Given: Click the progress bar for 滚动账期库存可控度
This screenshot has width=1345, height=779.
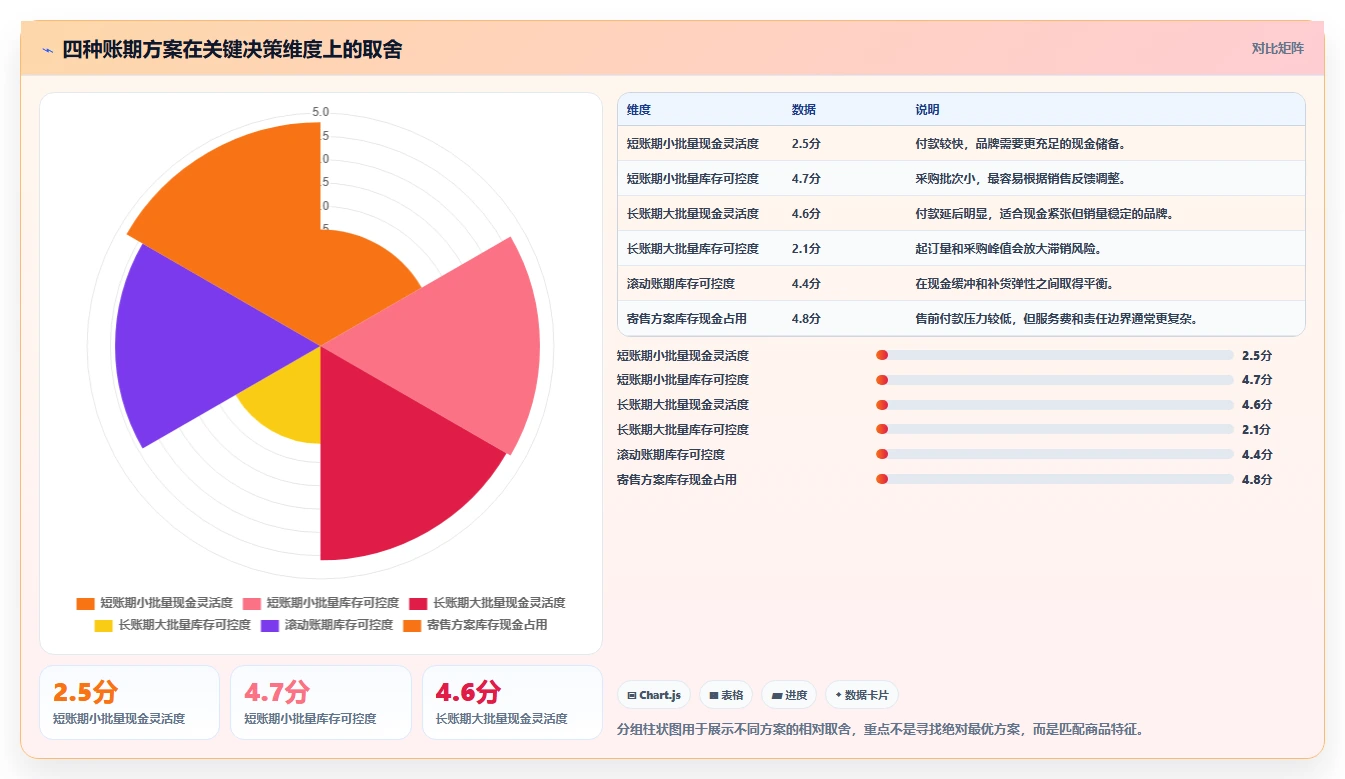Looking at the screenshot, I should (x=1055, y=455).
